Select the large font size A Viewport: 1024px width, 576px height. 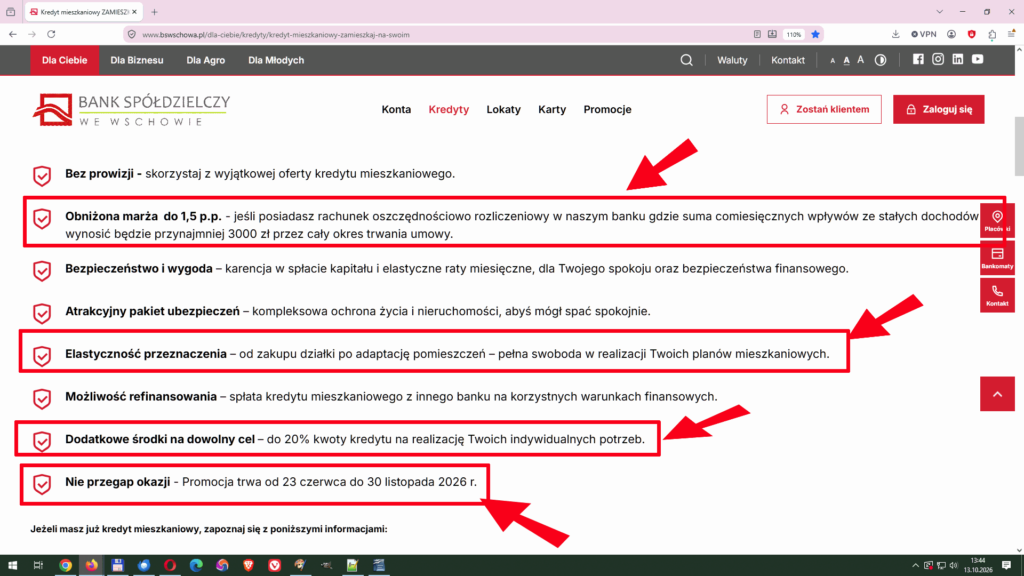(x=861, y=60)
